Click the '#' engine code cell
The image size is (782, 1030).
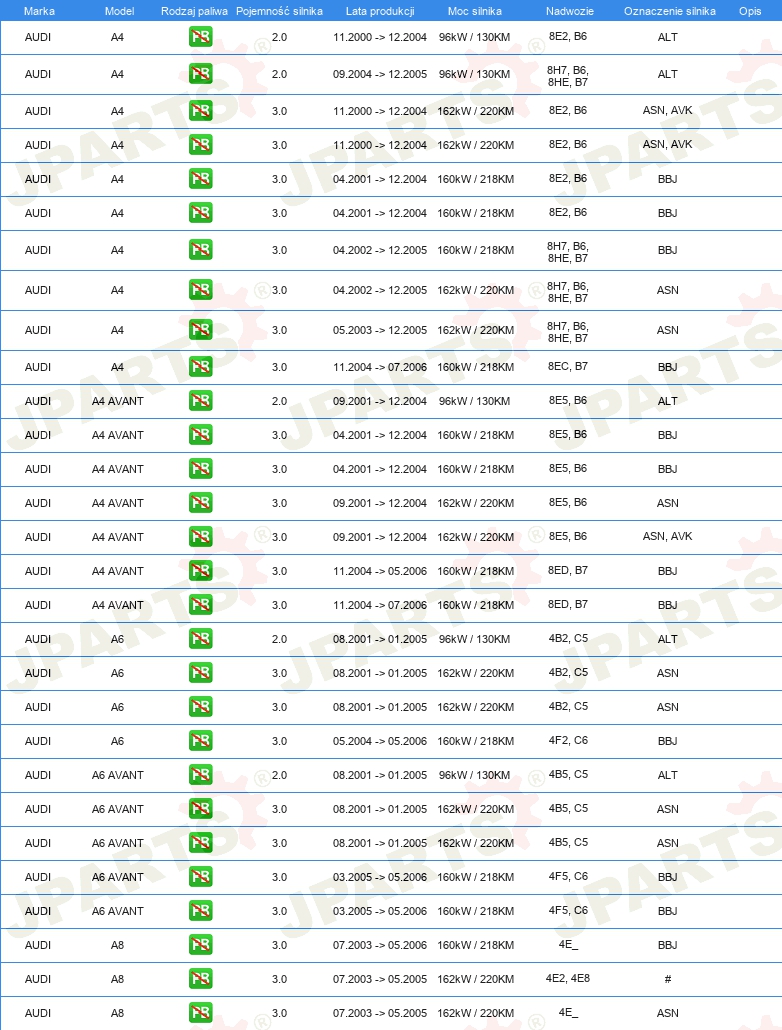pyautogui.click(x=668, y=979)
